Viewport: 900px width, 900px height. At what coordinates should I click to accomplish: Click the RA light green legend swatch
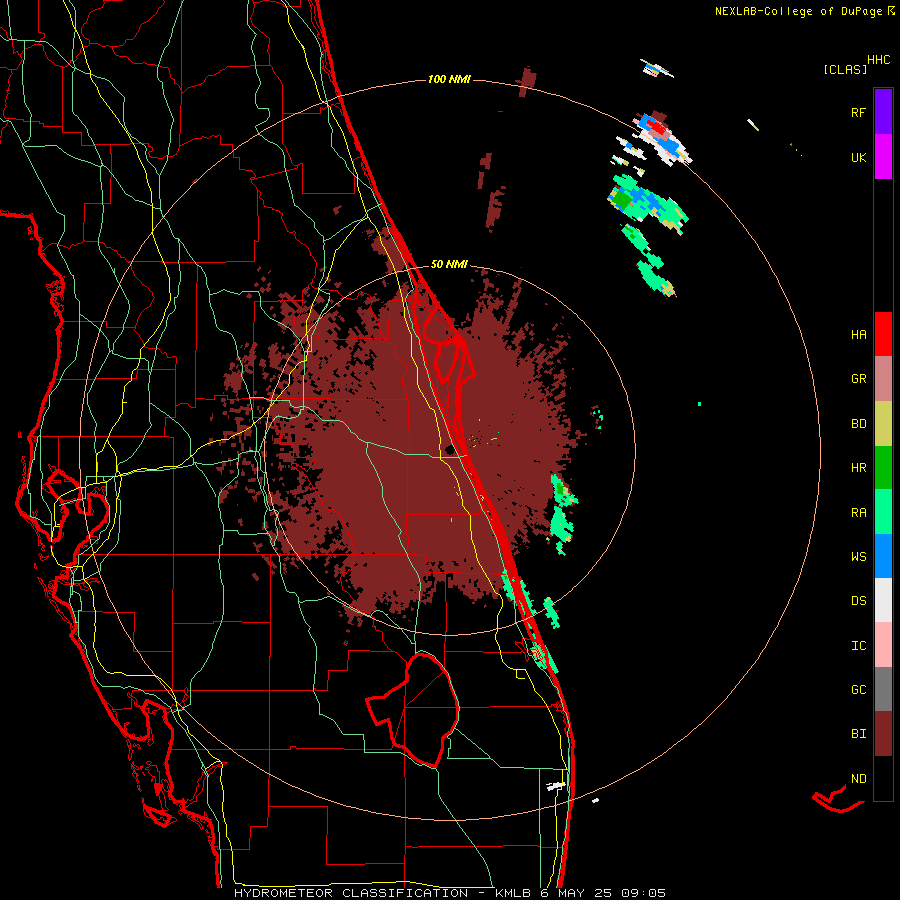pyautogui.click(x=883, y=512)
